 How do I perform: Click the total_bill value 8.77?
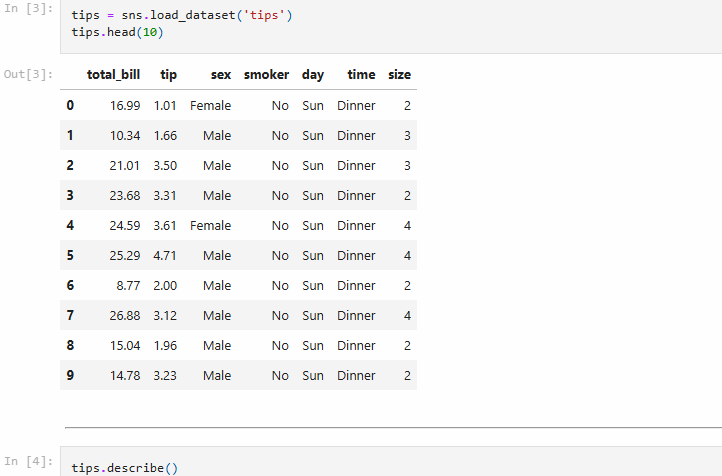[x=130, y=286]
